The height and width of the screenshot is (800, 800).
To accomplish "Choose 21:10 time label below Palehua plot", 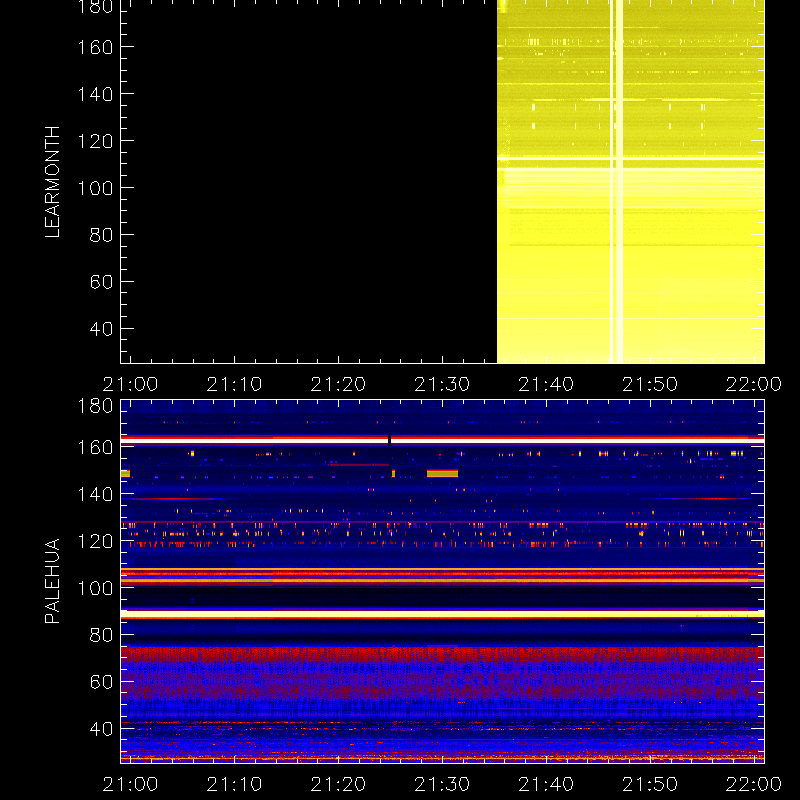I will point(234,784).
